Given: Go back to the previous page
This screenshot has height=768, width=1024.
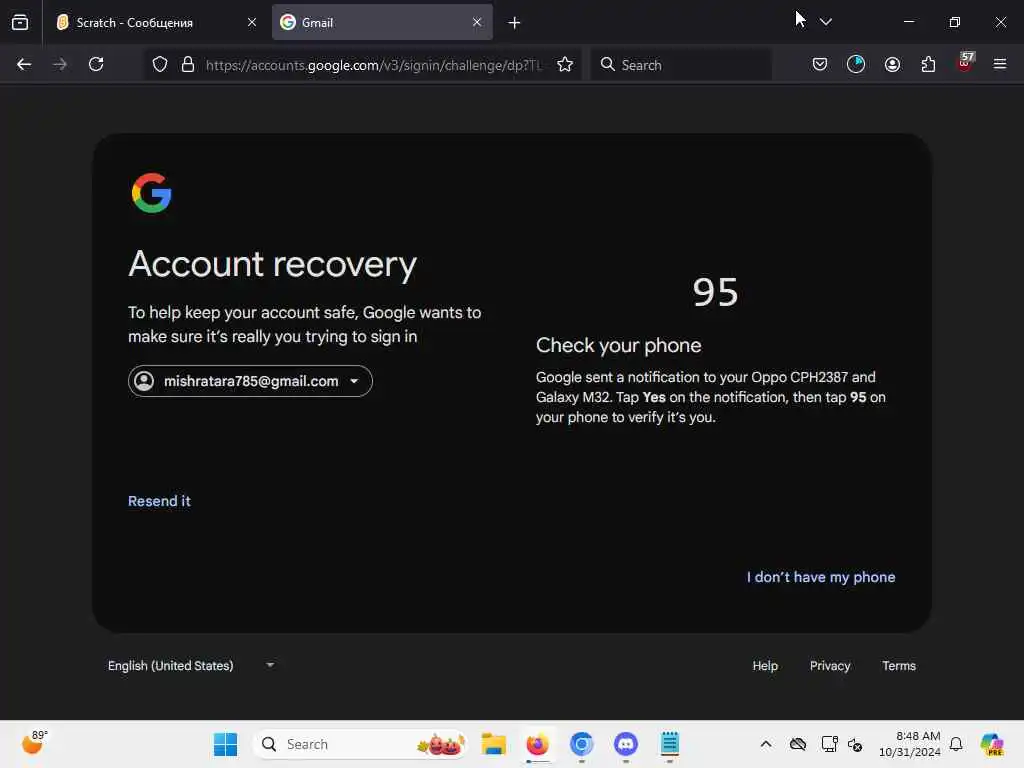Looking at the screenshot, I should (x=24, y=64).
